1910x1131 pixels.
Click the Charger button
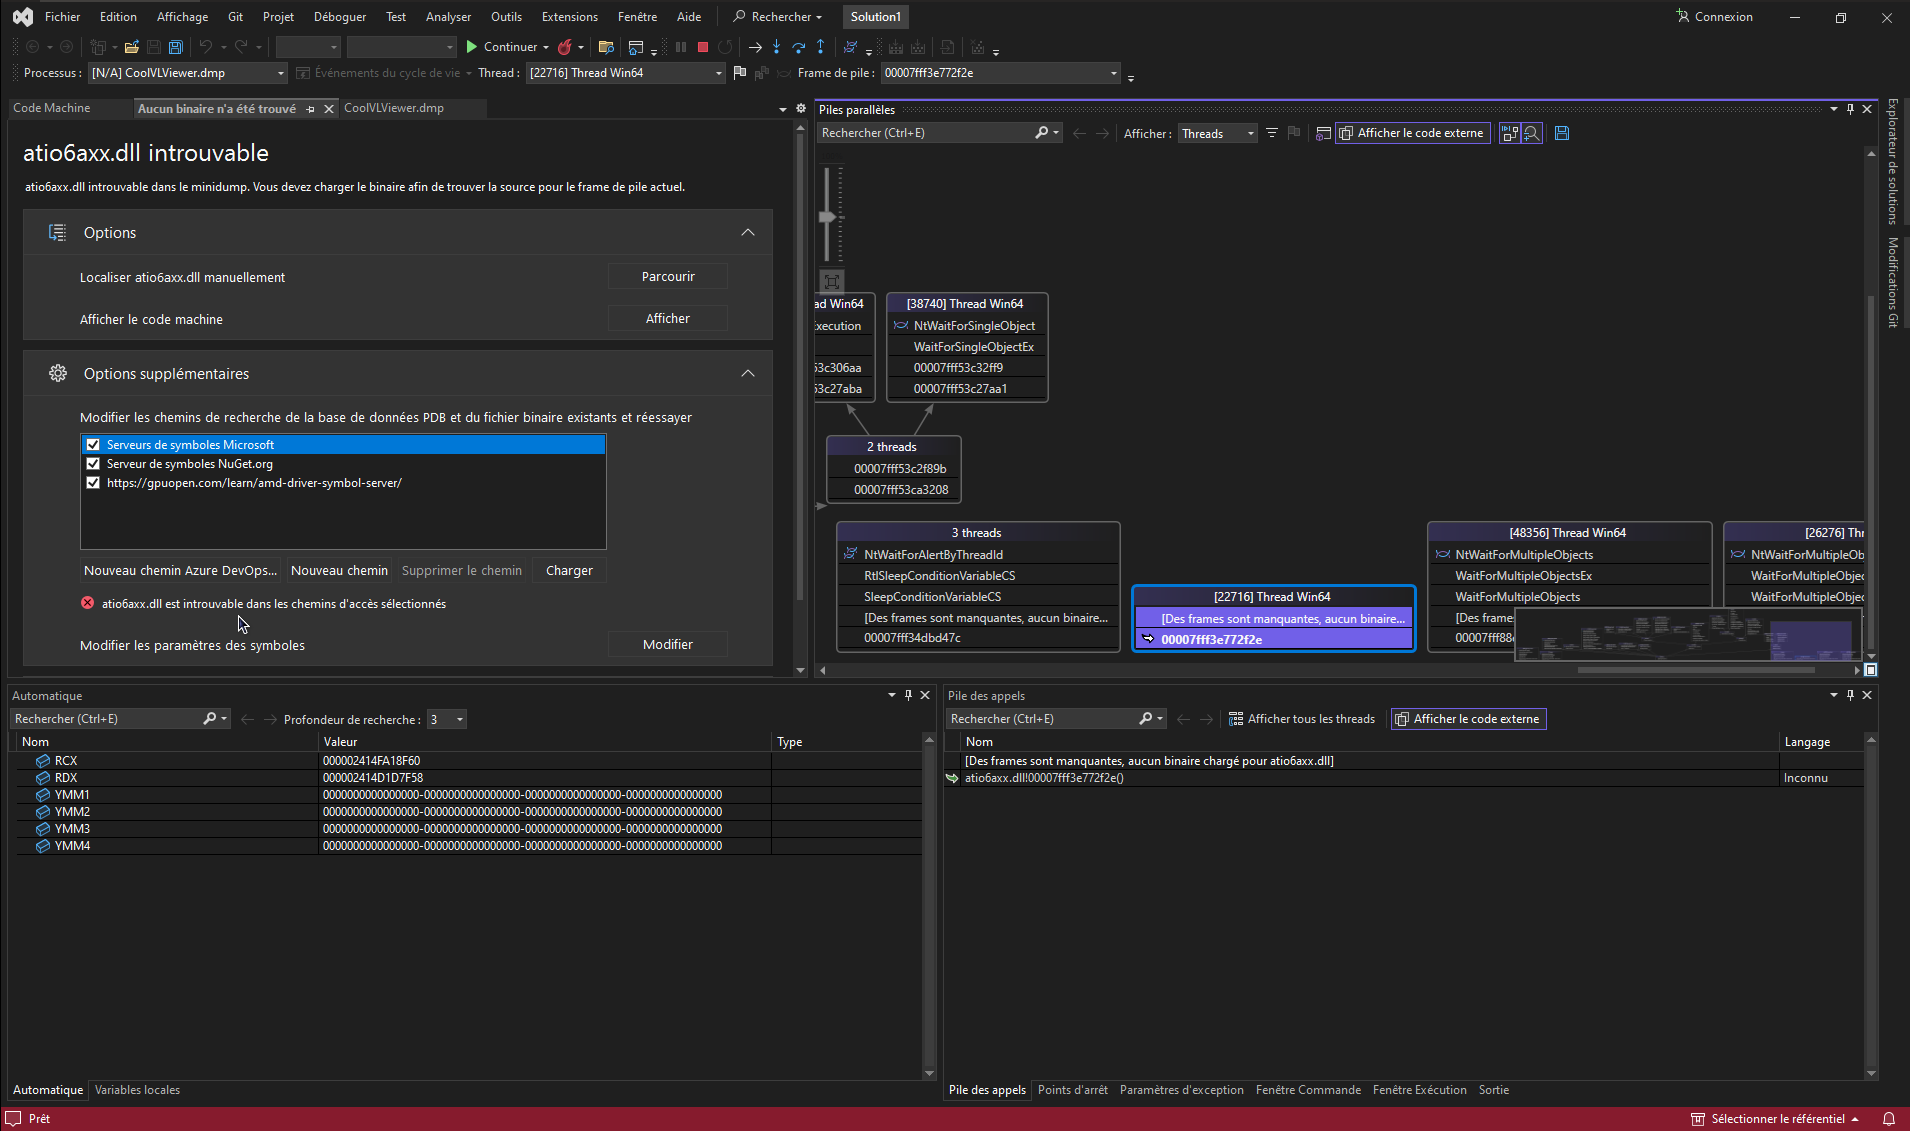[569, 571]
